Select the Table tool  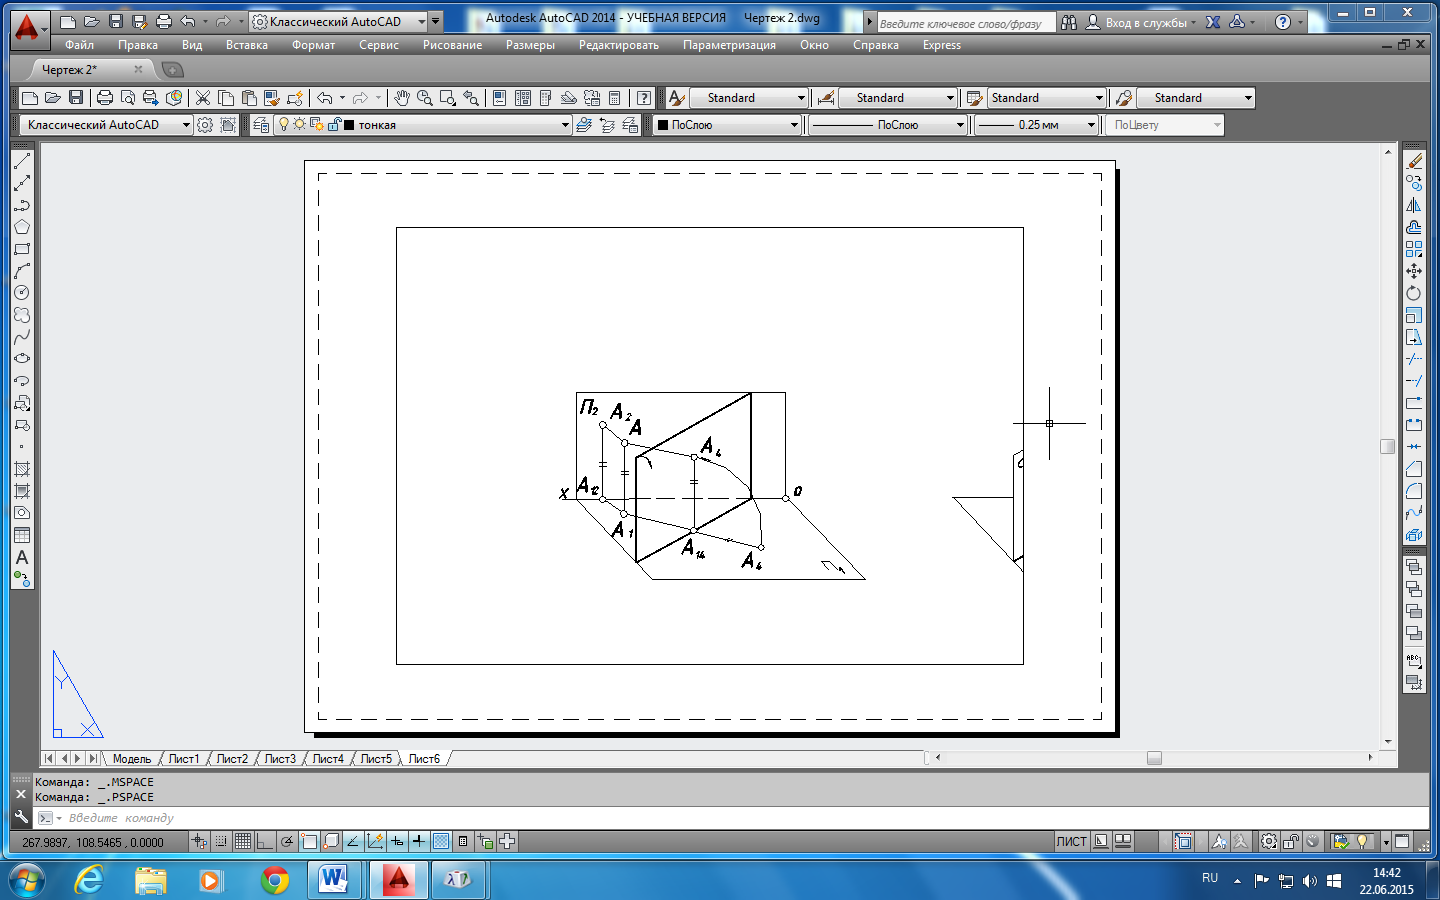22,535
